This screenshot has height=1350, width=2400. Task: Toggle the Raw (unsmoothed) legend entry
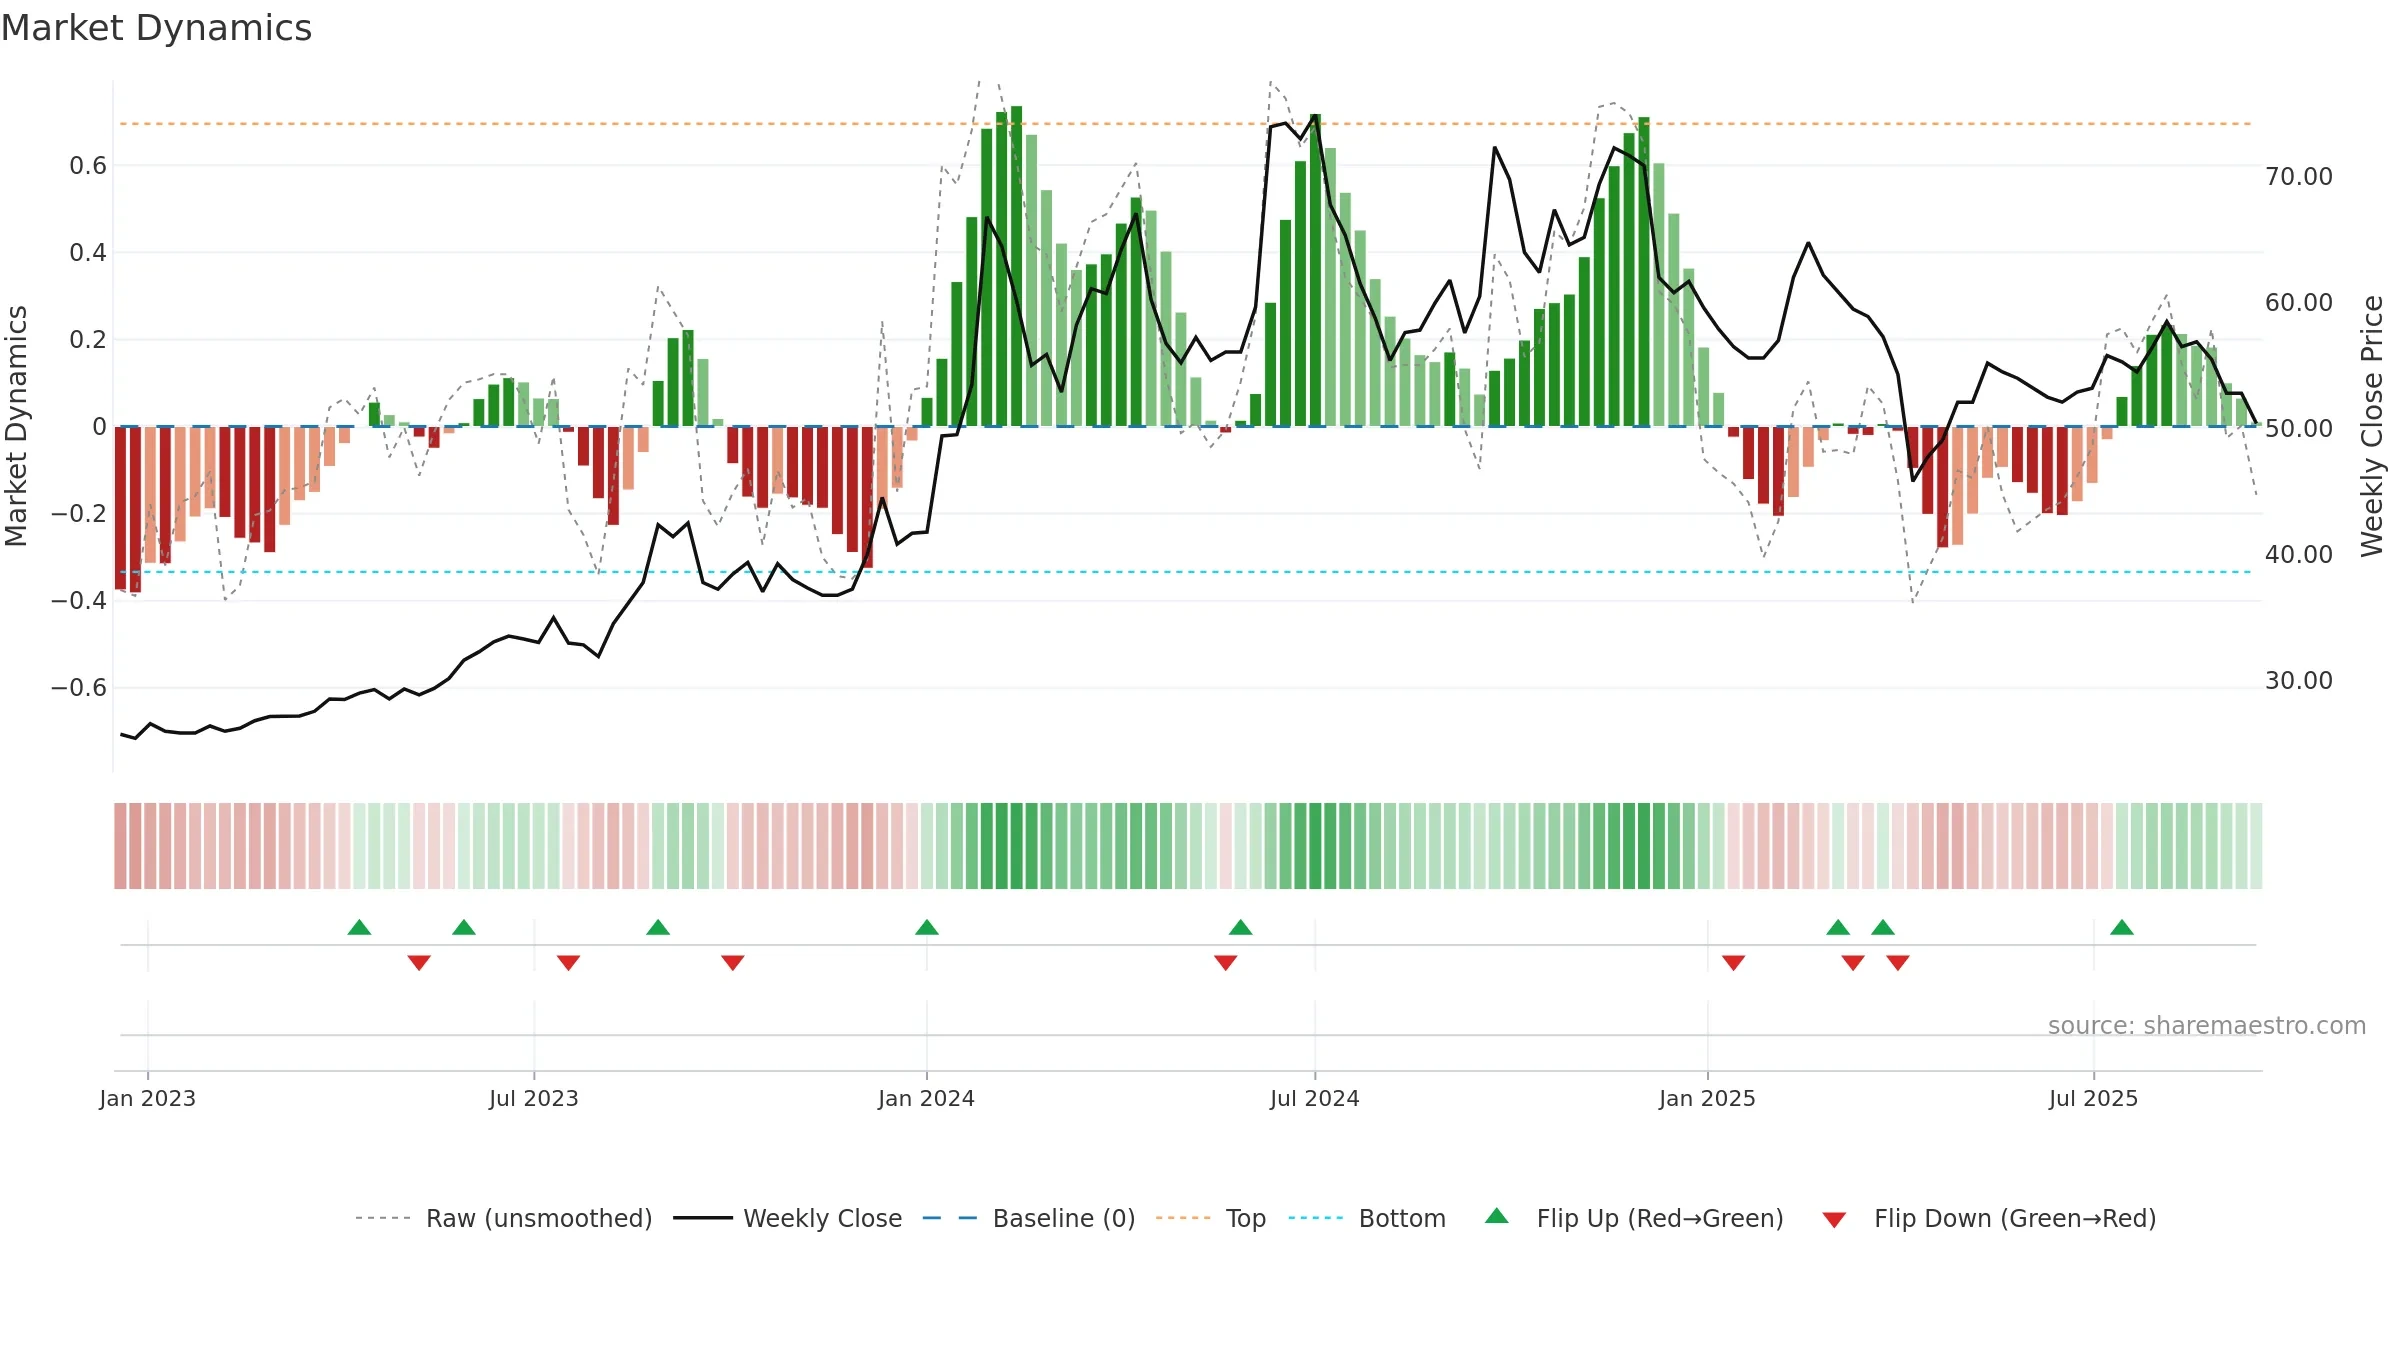pyautogui.click(x=503, y=1218)
